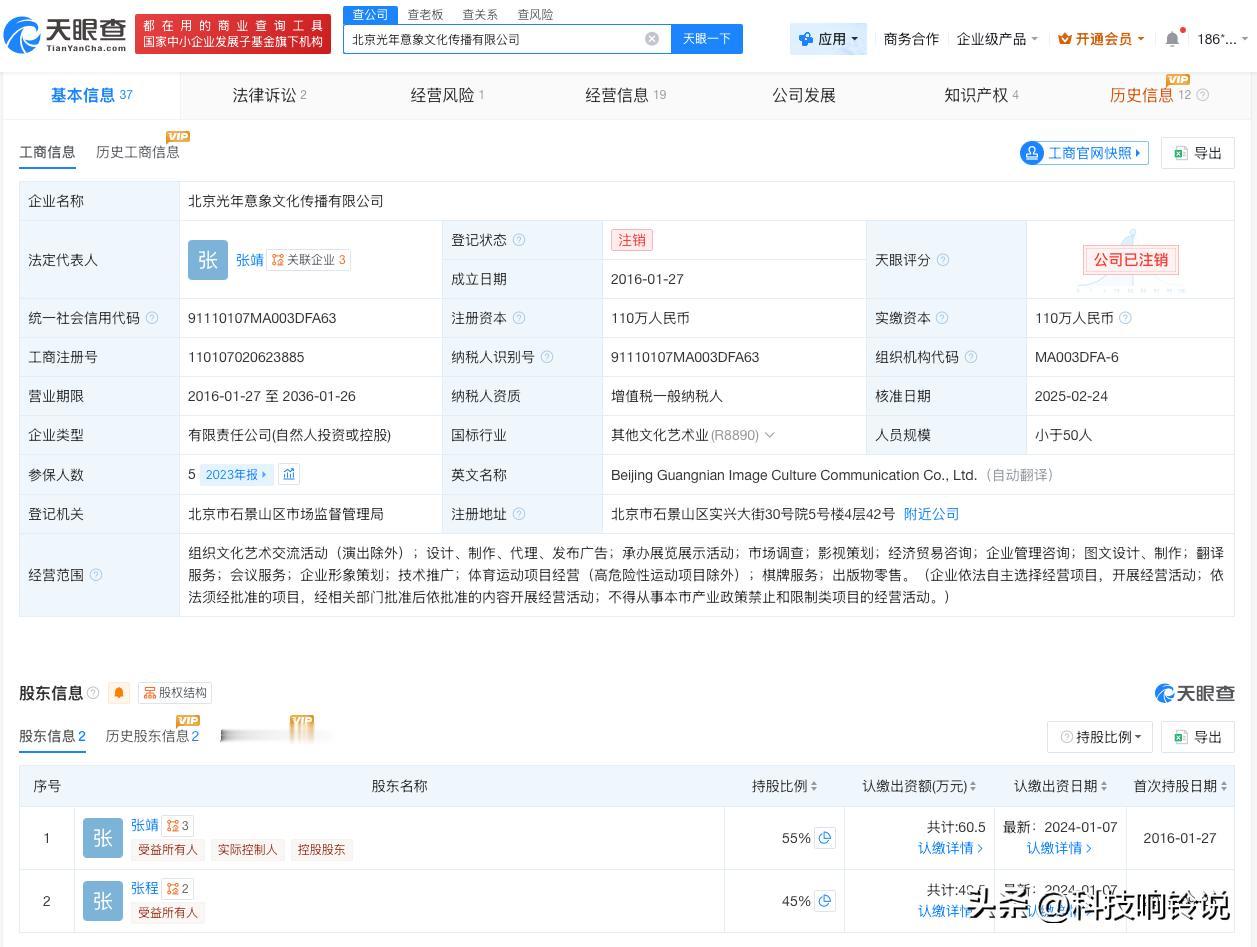Open pie chart icon for 55% stake
Image resolution: width=1257 pixels, height=947 pixels.
click(825, 838)
